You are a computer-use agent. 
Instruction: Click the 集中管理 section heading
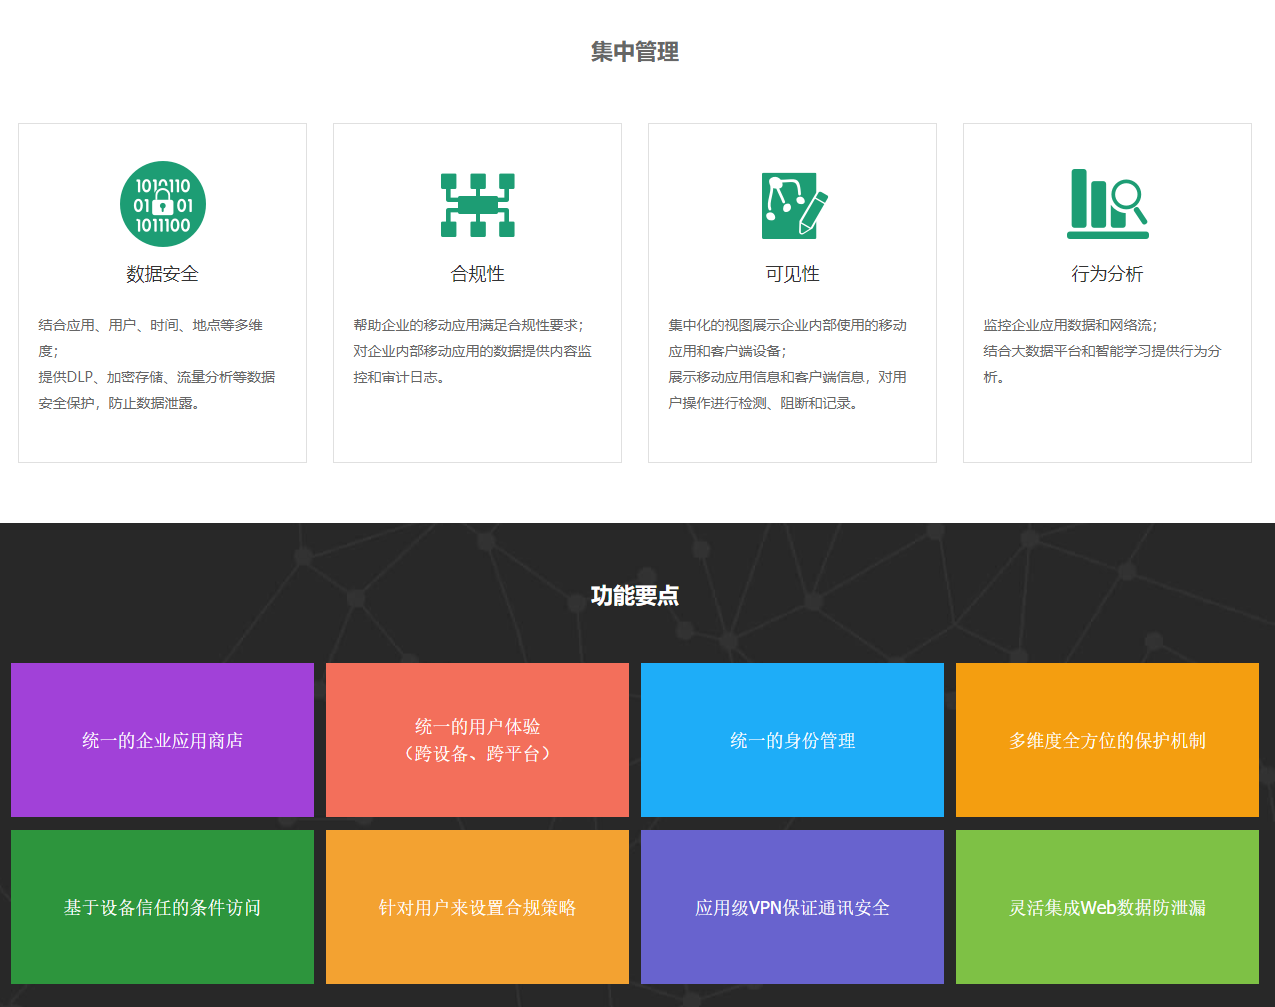pyautogui.click(x=635, y=52)
